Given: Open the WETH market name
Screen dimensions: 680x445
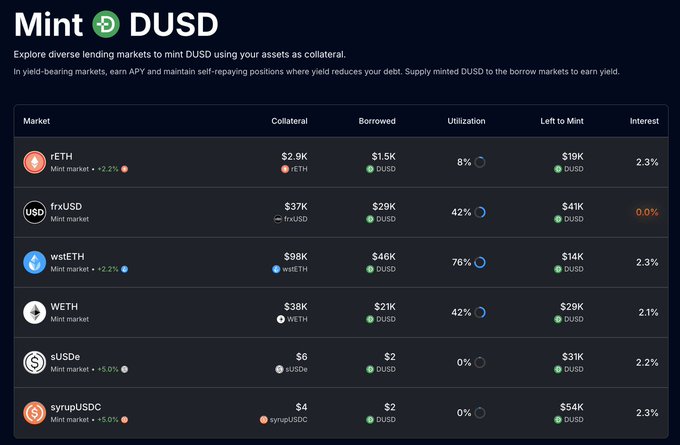Looking at the screenshot, I should (64, 307).
